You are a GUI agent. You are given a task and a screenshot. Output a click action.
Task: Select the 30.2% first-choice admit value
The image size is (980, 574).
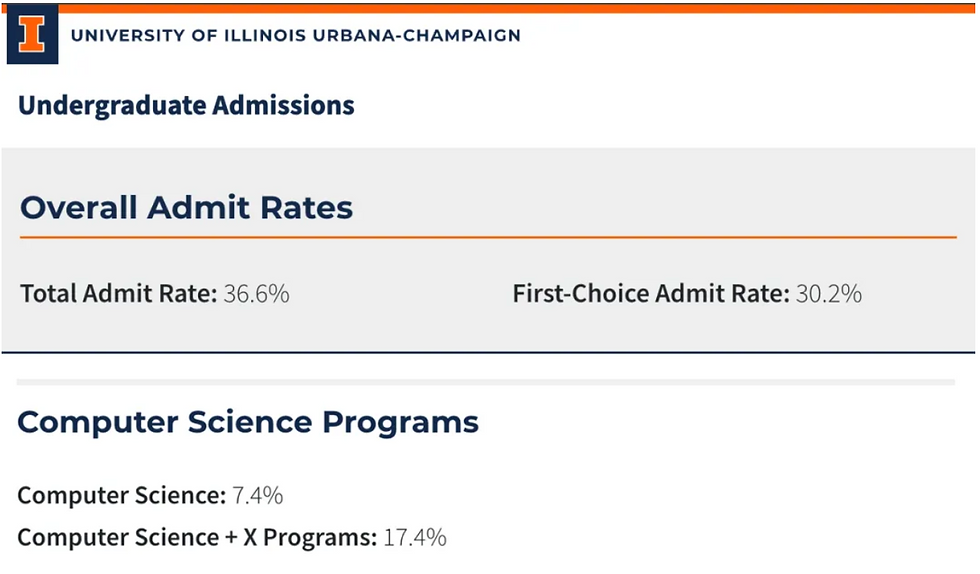pos(829,293)
